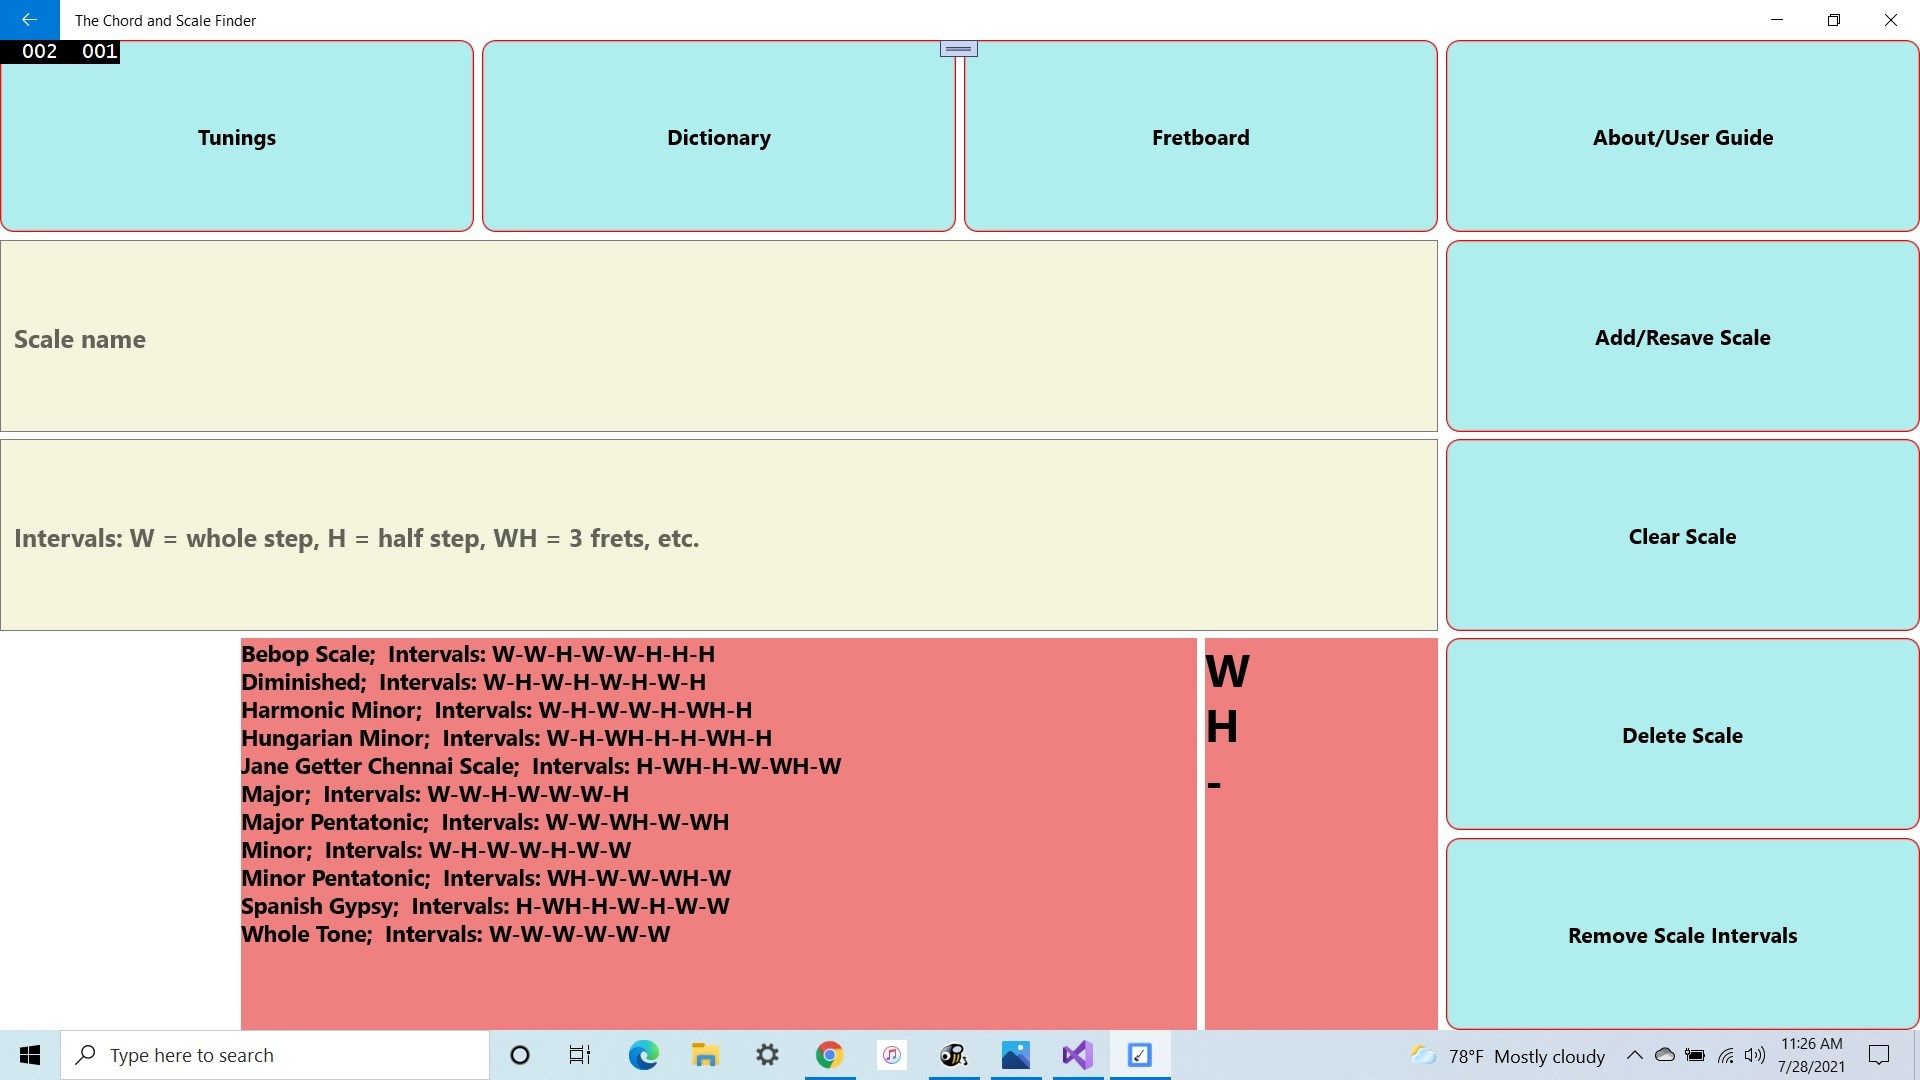Viewport: 1920px width, 1080px height.
Task: Click the battery tray icon
Action: tap(1695, 1055)
